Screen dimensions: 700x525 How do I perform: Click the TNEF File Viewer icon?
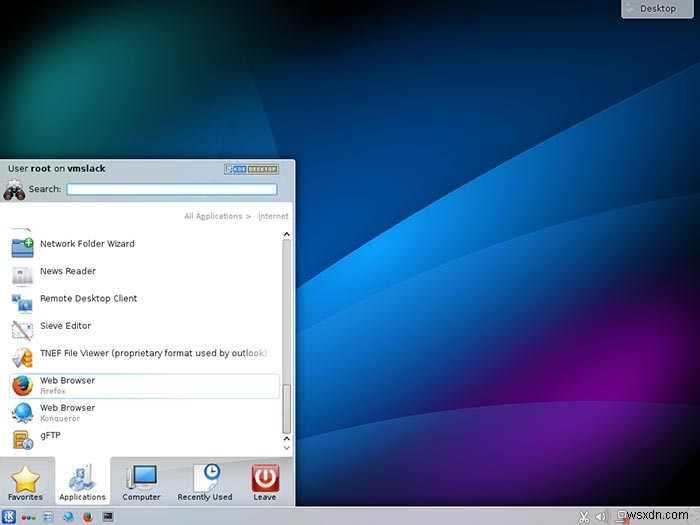click(x=22, y=358)
